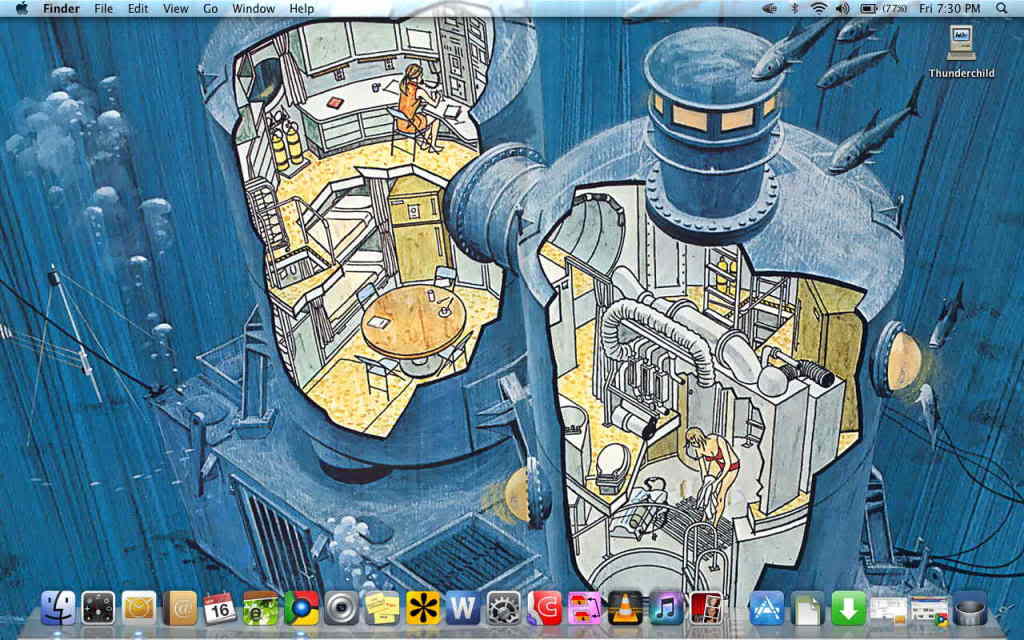Launch Photo Booth from the Dock
The height and width of the screenshot is (640, 1024).
point(706,608)
